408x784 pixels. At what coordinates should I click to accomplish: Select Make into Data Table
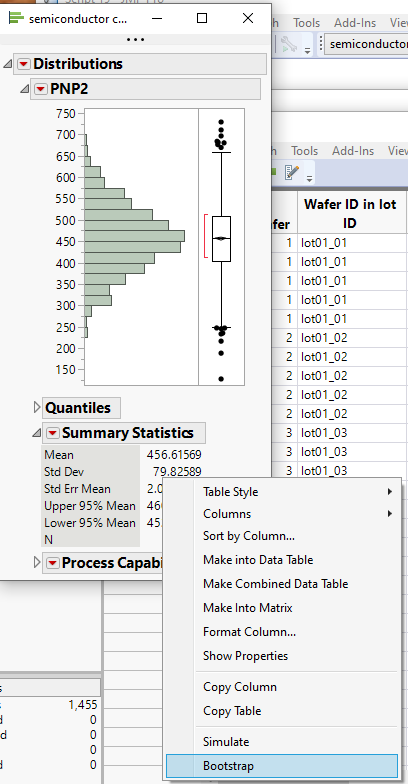pos(282,560)
